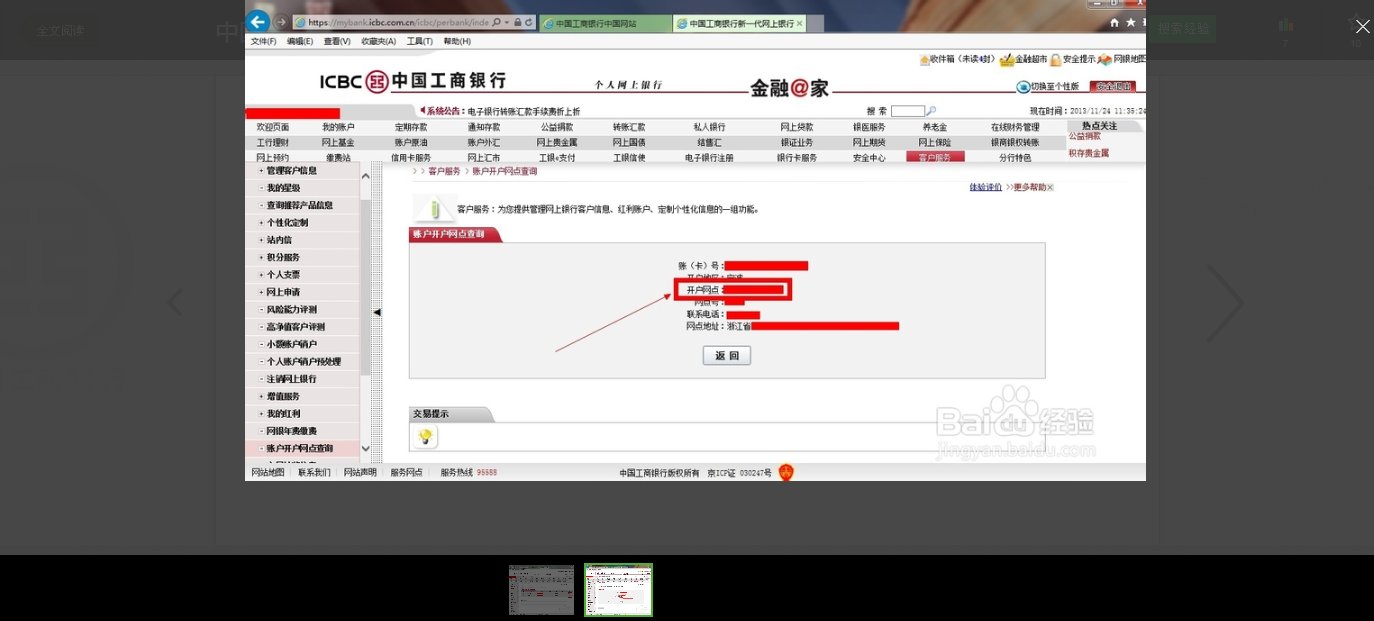Image resolution: width=1374 pixels, height=621 pixels.
Task: Click the magnifier icon beside the search box
Action: coord(931,111)
